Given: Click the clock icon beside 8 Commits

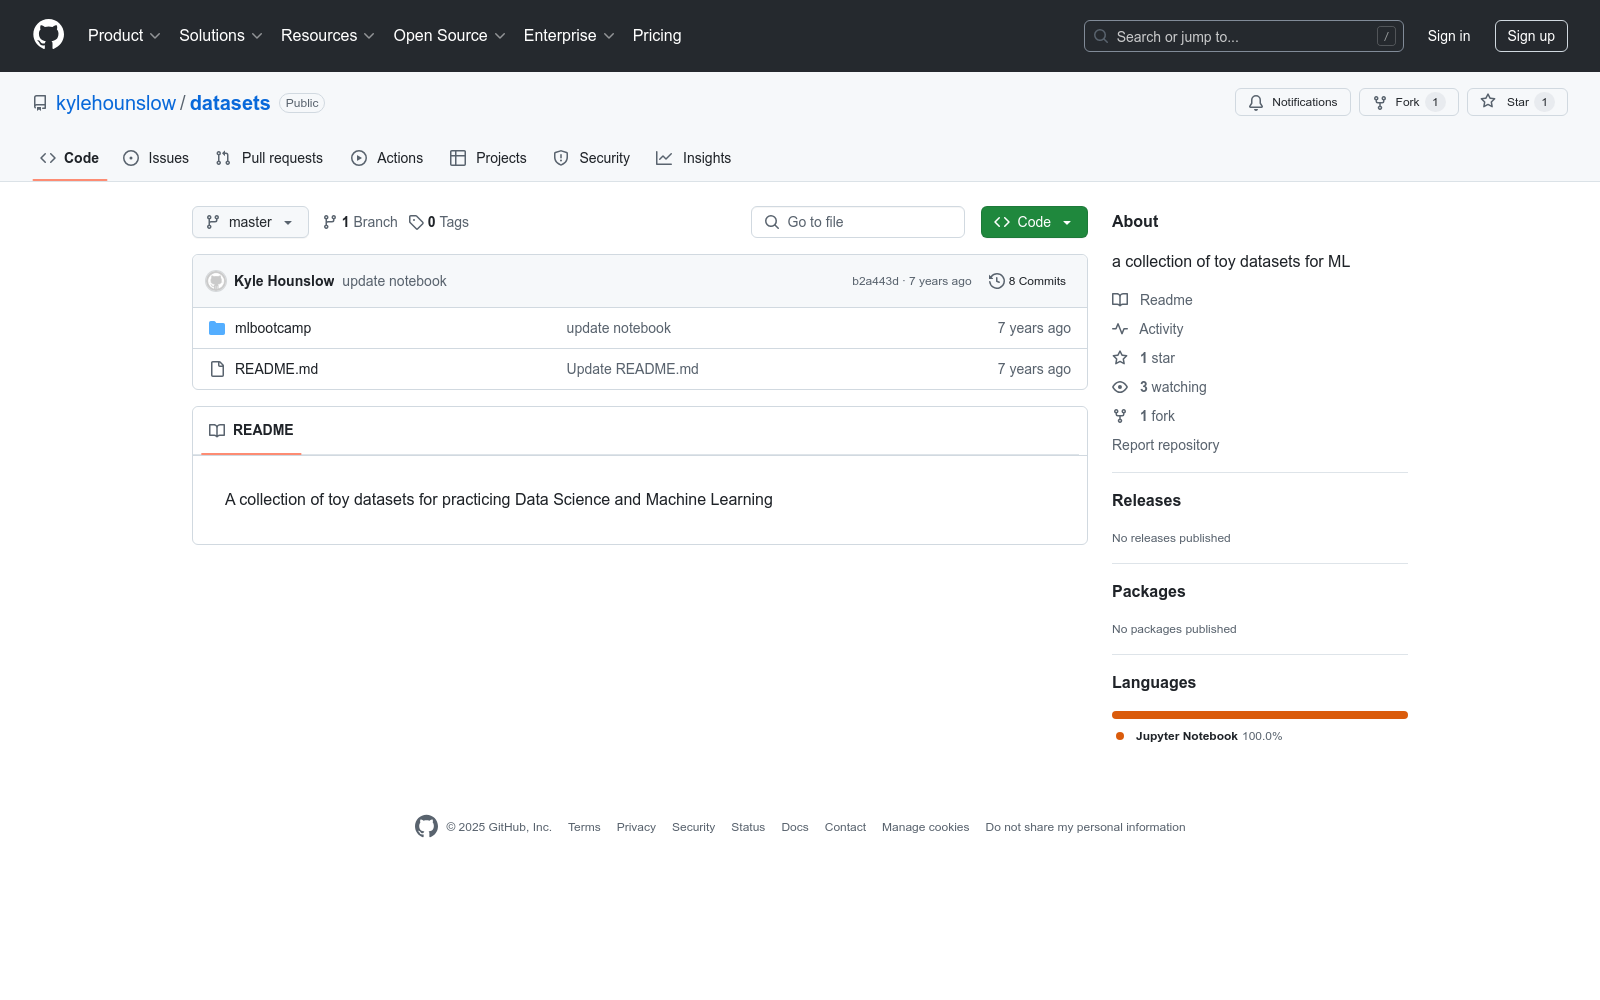Looking at the screenshot, I should pos(996,281).
